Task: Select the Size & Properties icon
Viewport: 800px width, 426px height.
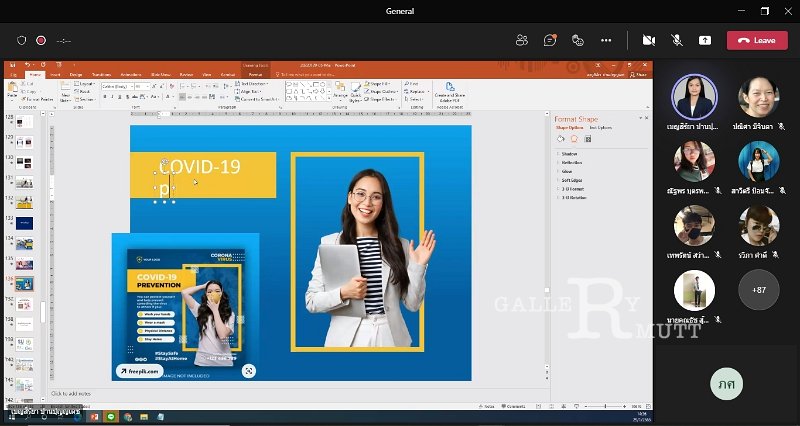Action: (x=588, y=139)
